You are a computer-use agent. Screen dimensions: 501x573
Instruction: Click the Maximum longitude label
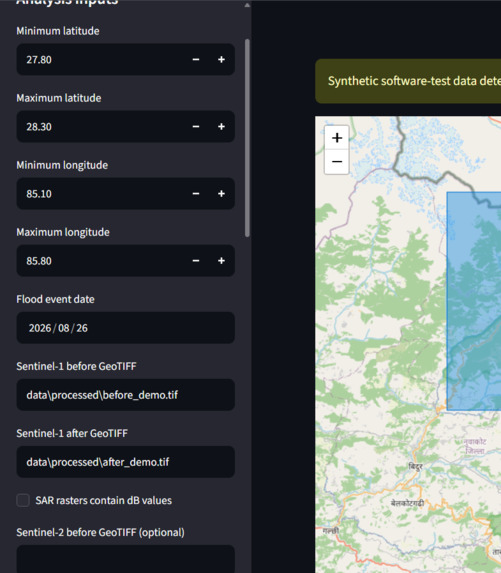click(x=63, y=232)
